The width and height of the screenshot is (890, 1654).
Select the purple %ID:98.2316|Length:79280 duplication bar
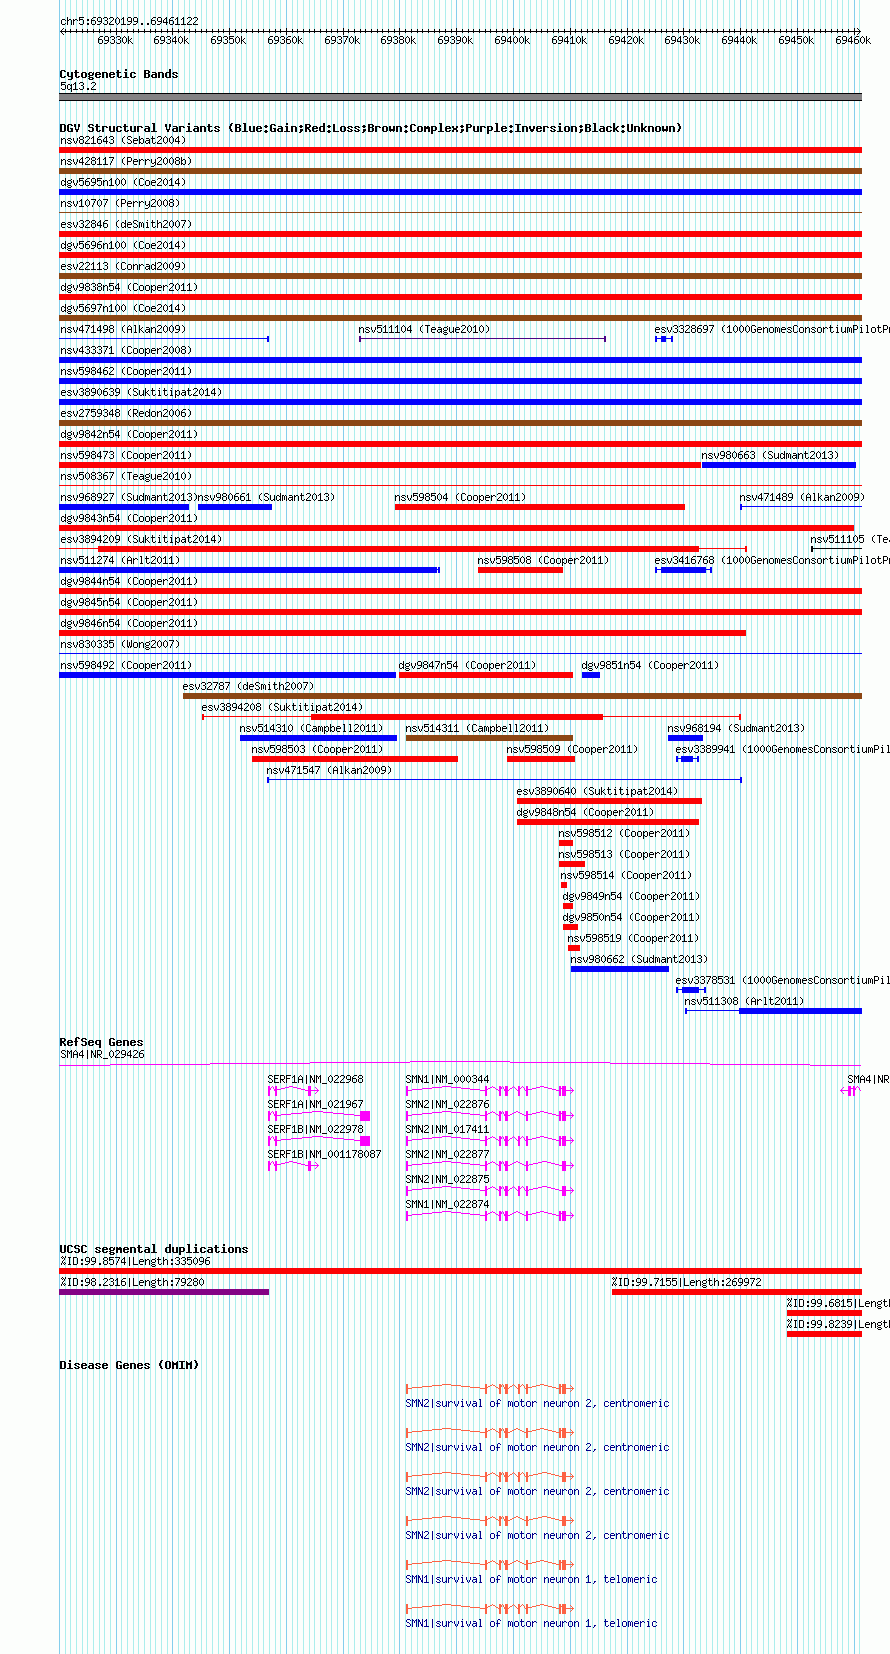(x=164, y=1292)
